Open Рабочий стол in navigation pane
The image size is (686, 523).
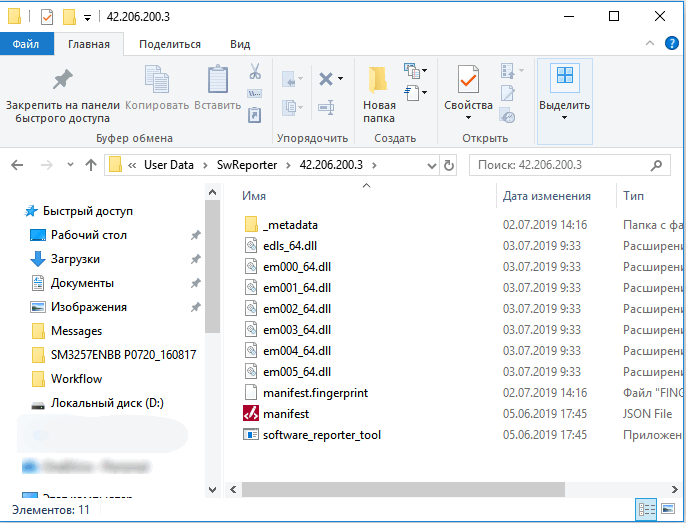[88, 235]
